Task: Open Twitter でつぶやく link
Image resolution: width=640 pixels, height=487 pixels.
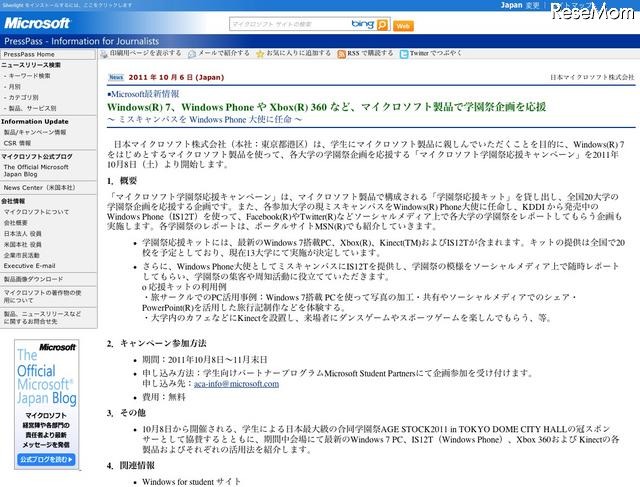Action: point(436,53)
